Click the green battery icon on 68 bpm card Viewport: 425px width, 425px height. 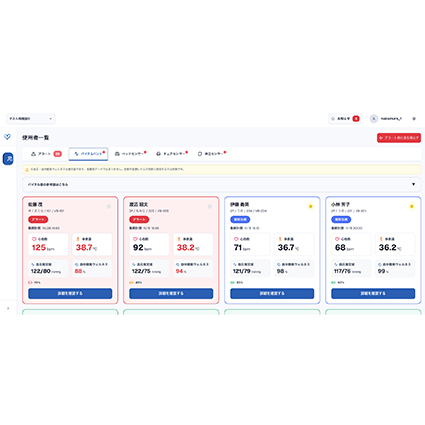tap(333, 282)
